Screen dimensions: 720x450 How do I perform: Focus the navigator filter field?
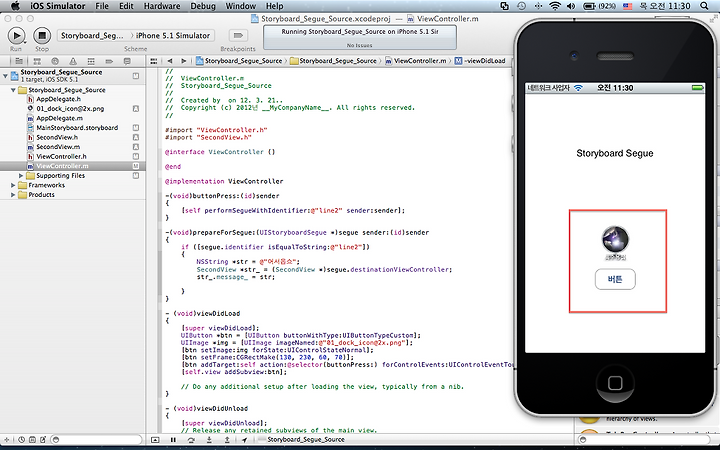pyautogui.click(x=96, y=439)
